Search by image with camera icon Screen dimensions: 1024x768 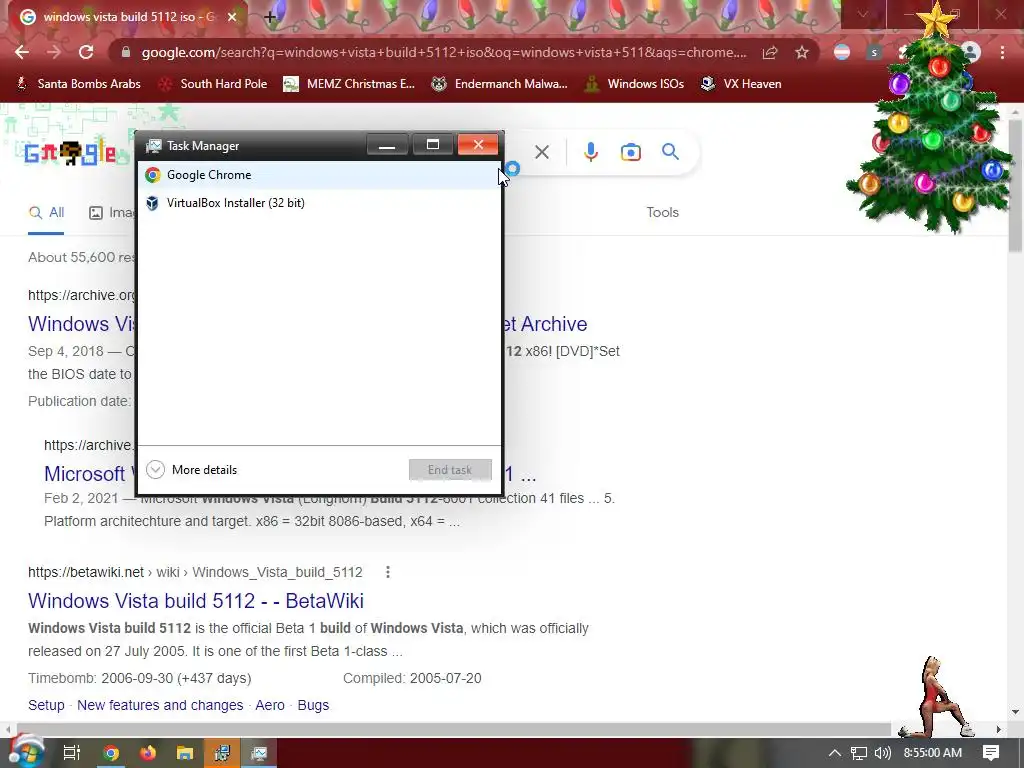(x=630, y=152)
